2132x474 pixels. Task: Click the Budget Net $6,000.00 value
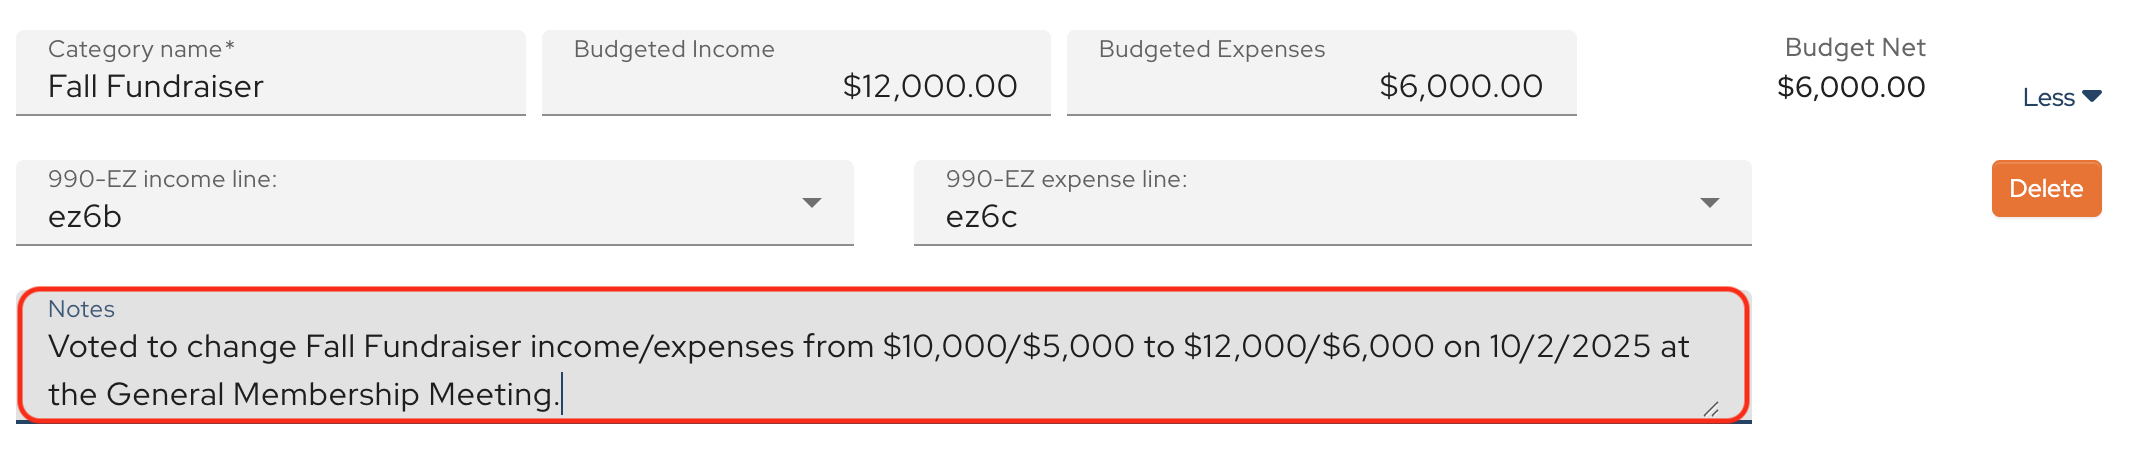pos(1851,87)
